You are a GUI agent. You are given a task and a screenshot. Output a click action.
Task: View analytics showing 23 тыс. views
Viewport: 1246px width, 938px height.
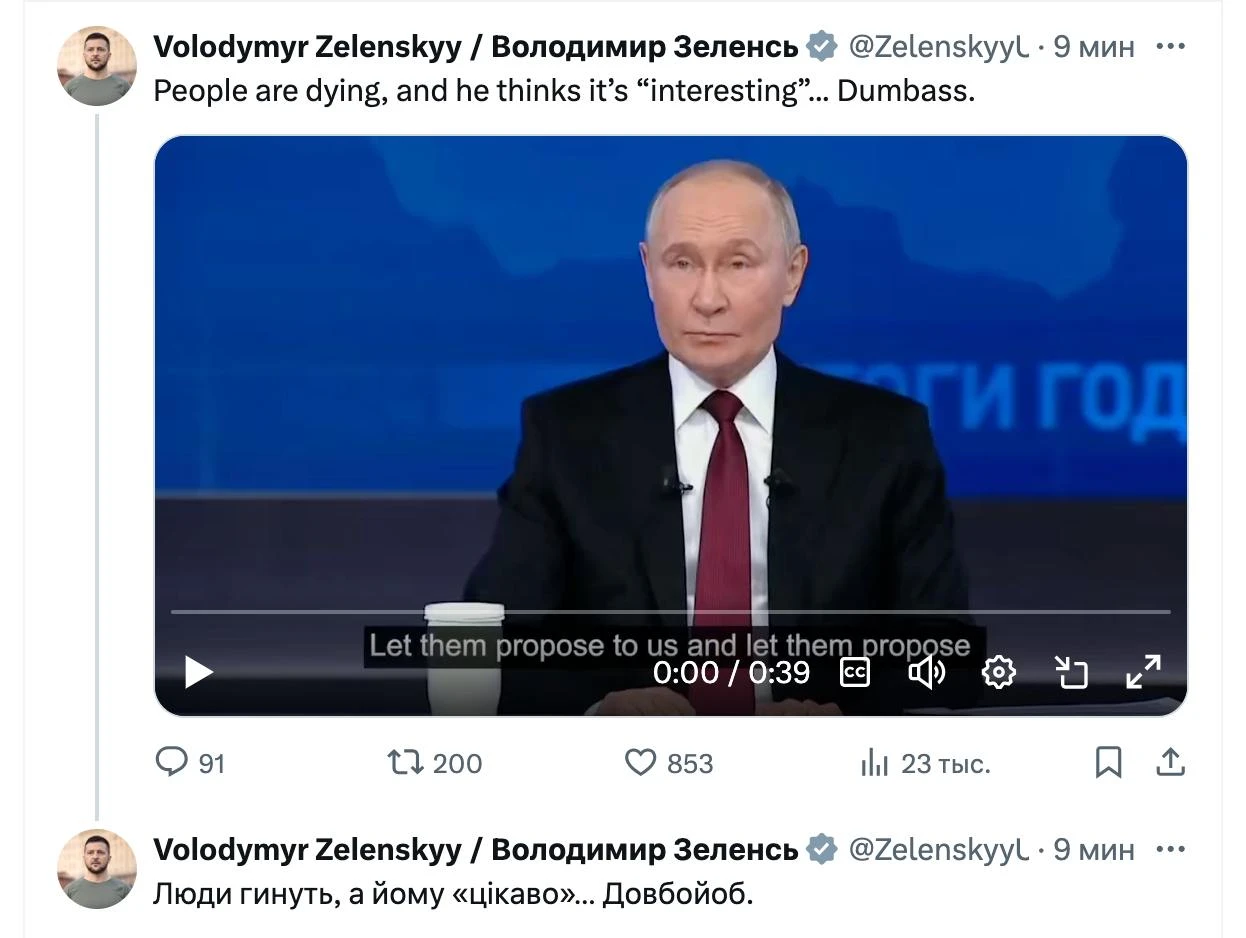click(874, 764)
